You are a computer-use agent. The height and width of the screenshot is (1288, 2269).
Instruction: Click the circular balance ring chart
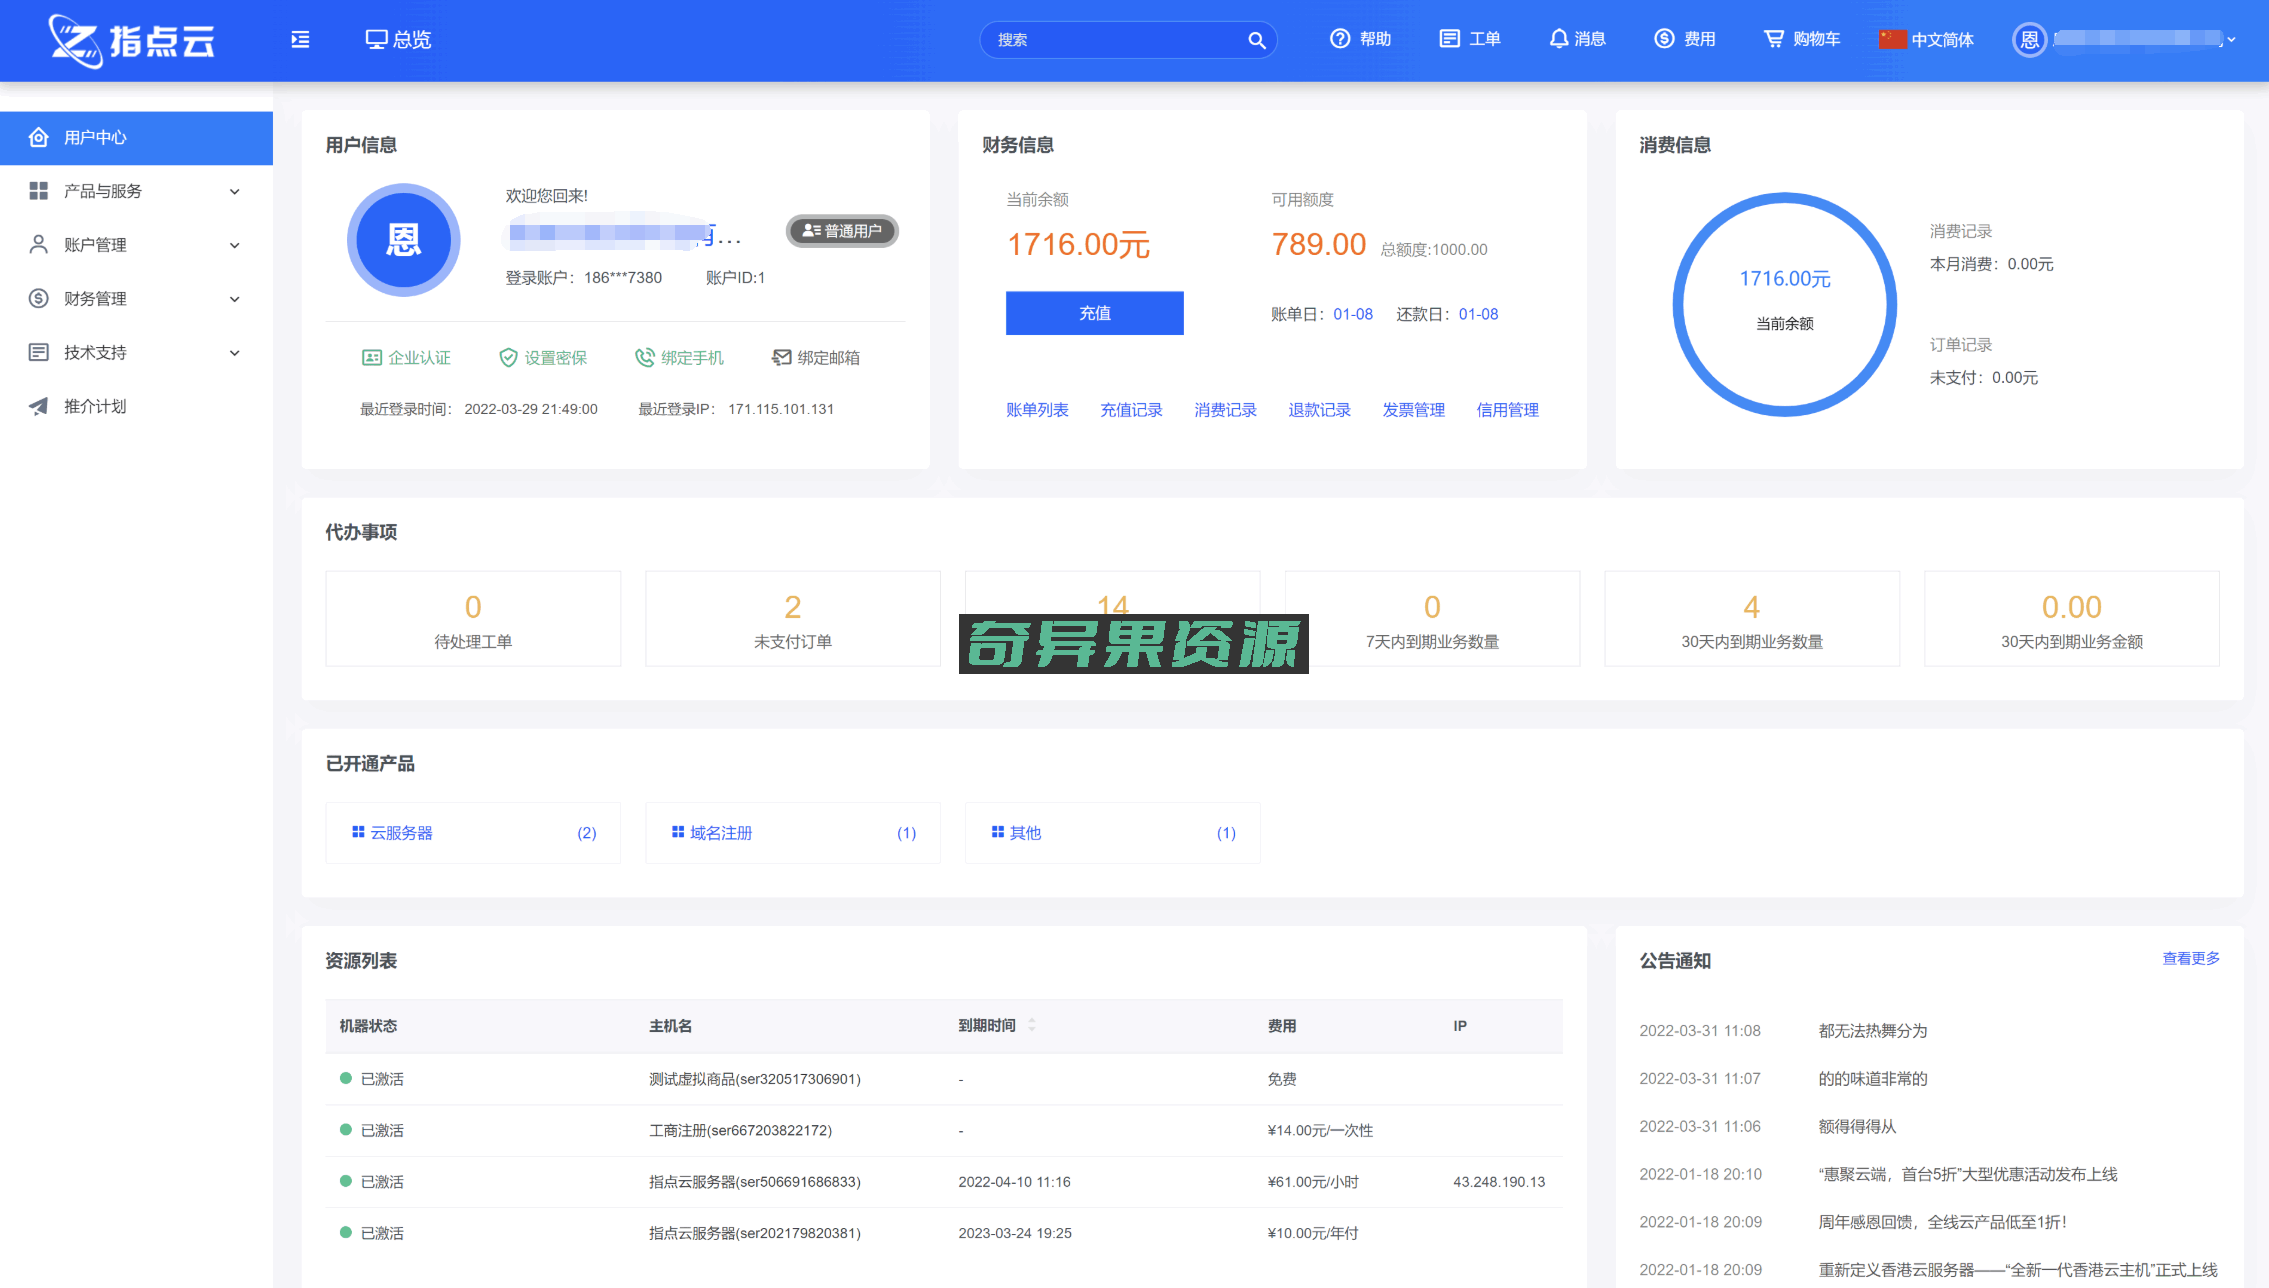pos(1784,304)
